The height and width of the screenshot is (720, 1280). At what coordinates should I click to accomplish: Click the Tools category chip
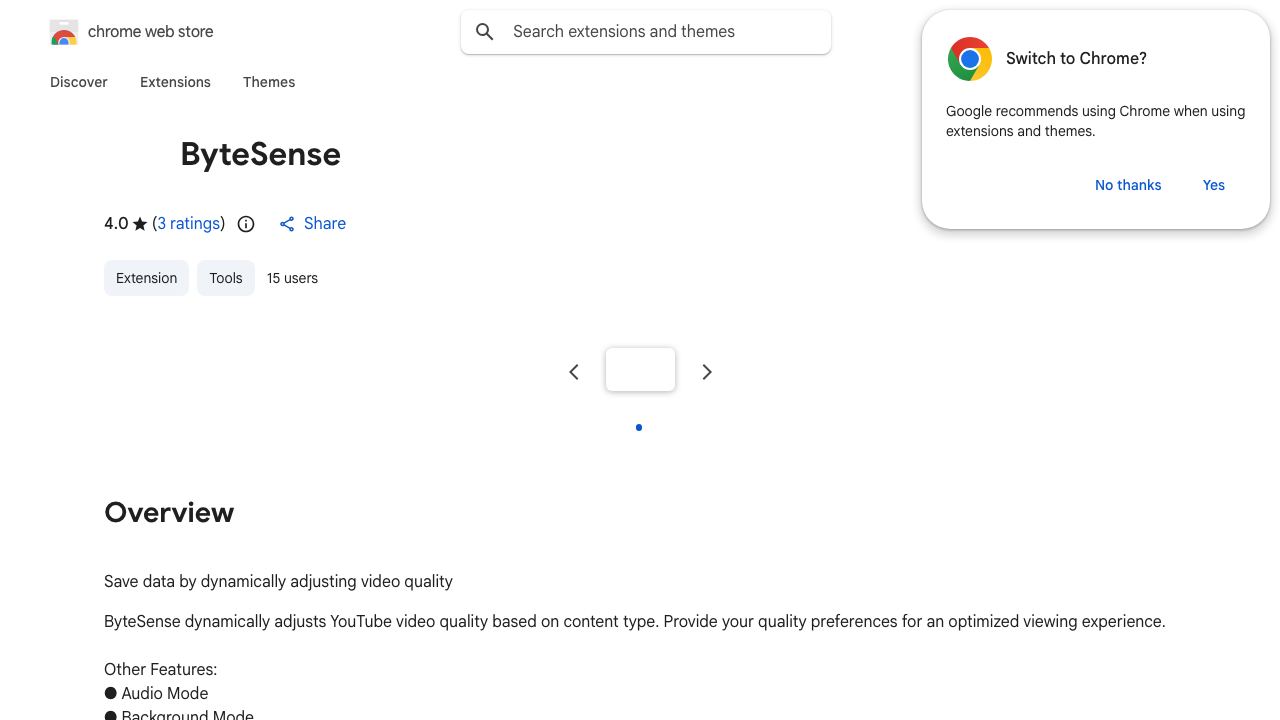tap(226, 278)
